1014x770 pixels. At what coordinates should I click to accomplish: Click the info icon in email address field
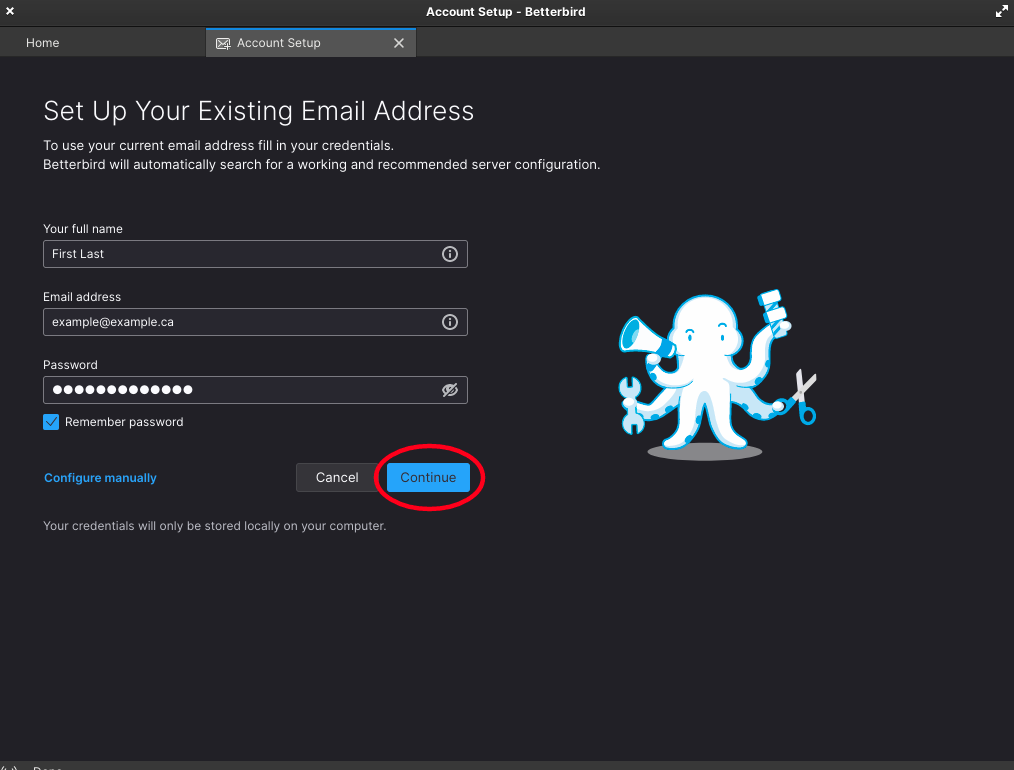[449, 322]
